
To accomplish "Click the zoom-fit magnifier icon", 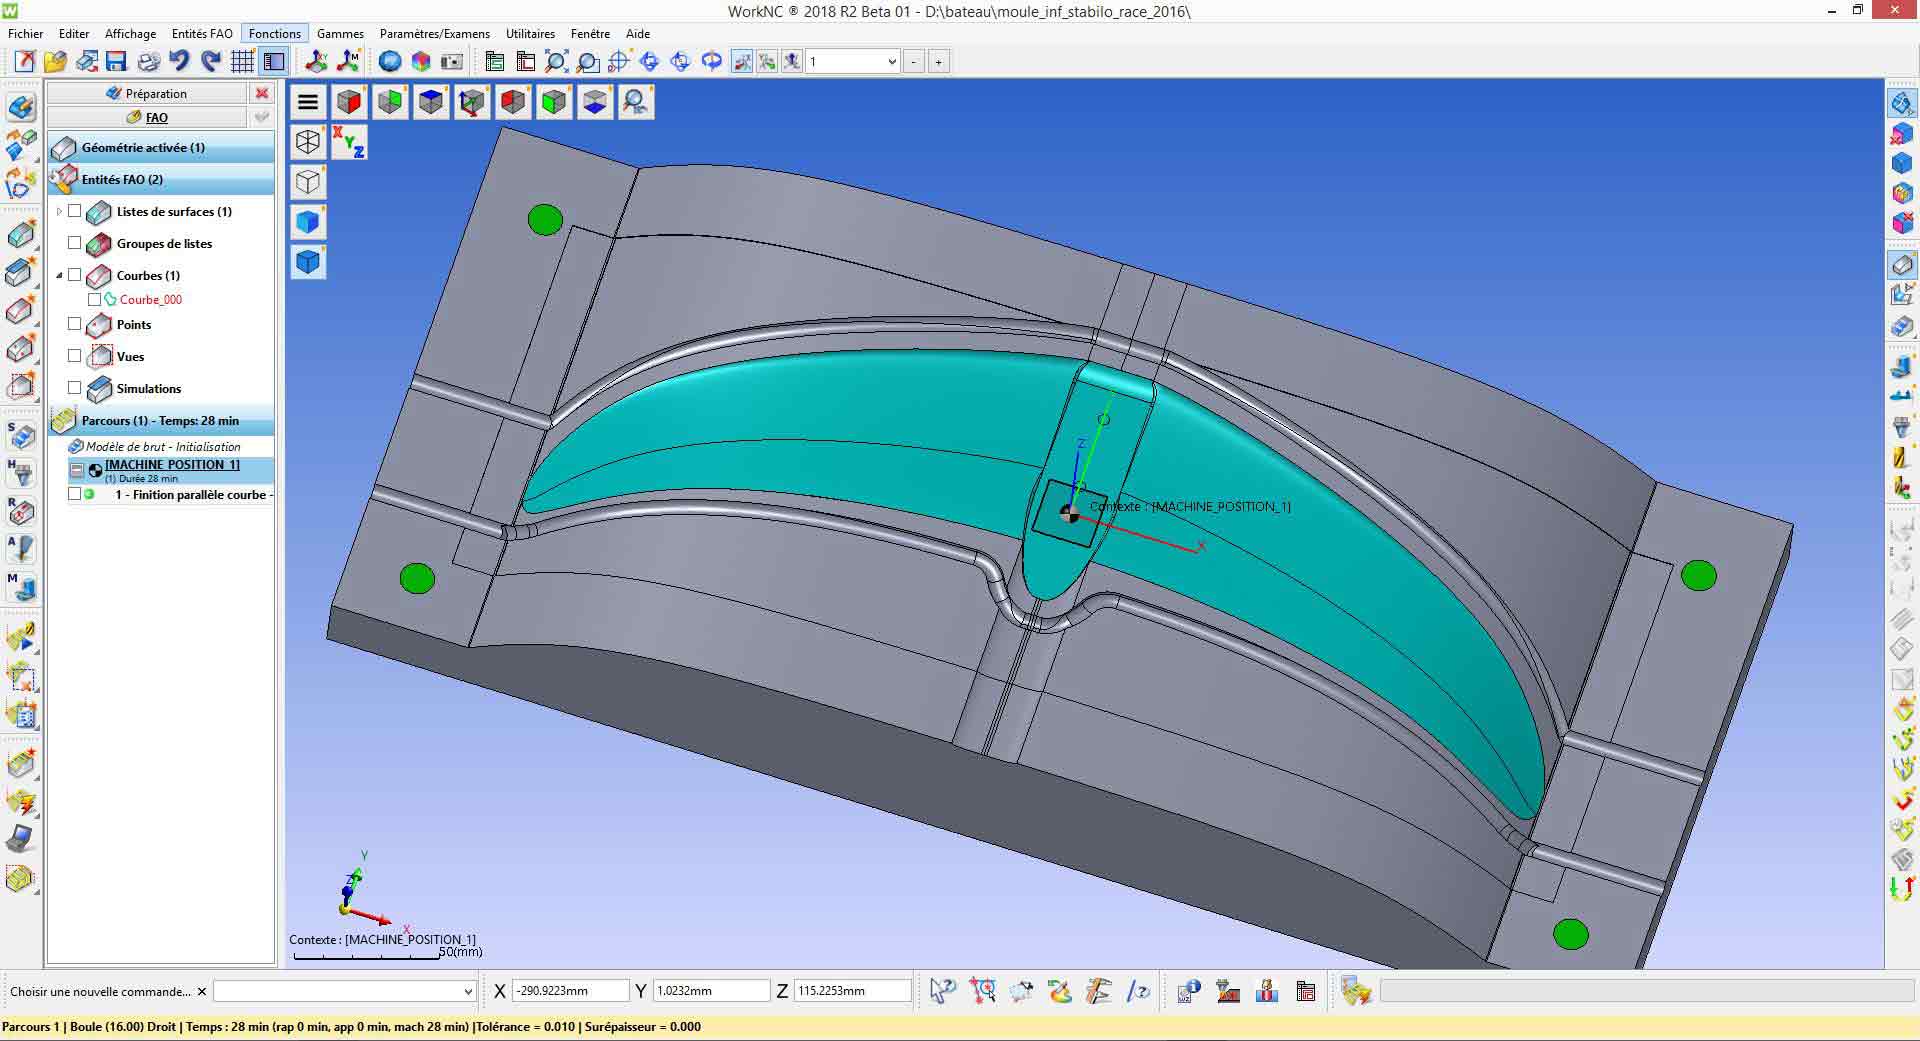I will (557, 62).
